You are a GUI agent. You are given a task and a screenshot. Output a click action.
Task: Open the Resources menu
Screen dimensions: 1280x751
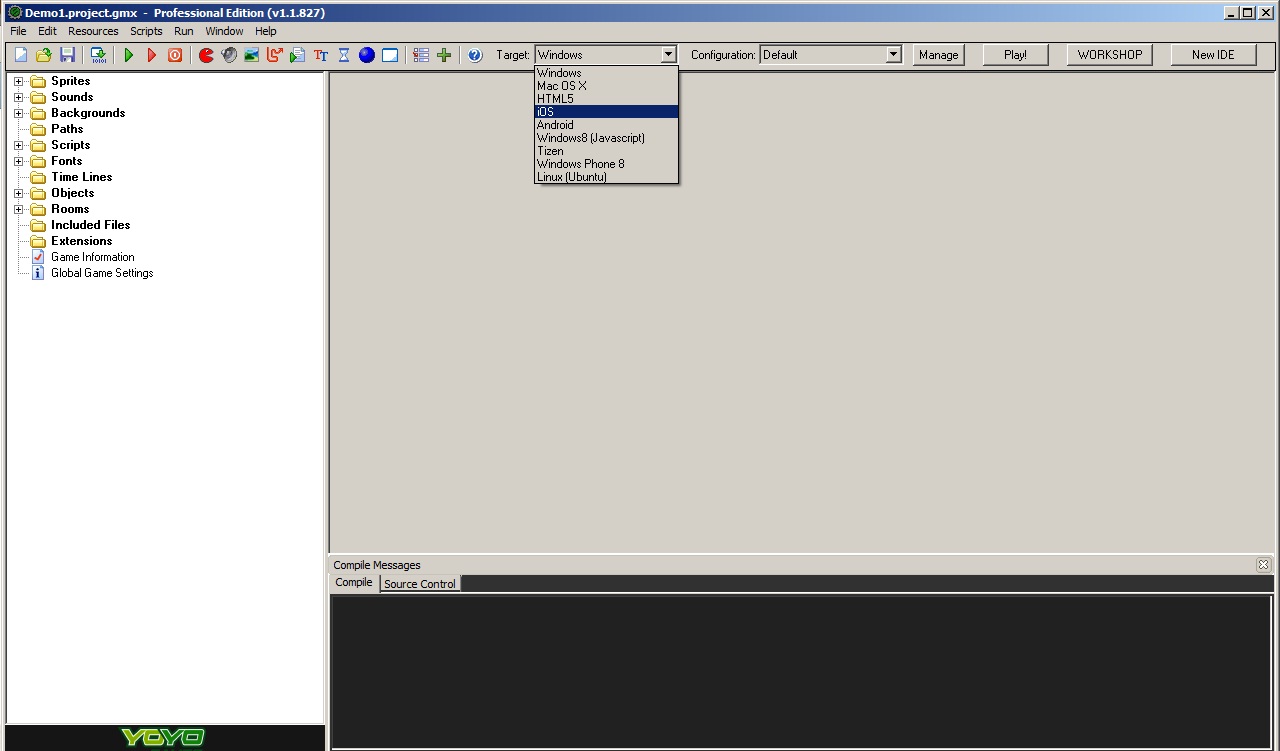pyautogui.click(x=93, y=31)
